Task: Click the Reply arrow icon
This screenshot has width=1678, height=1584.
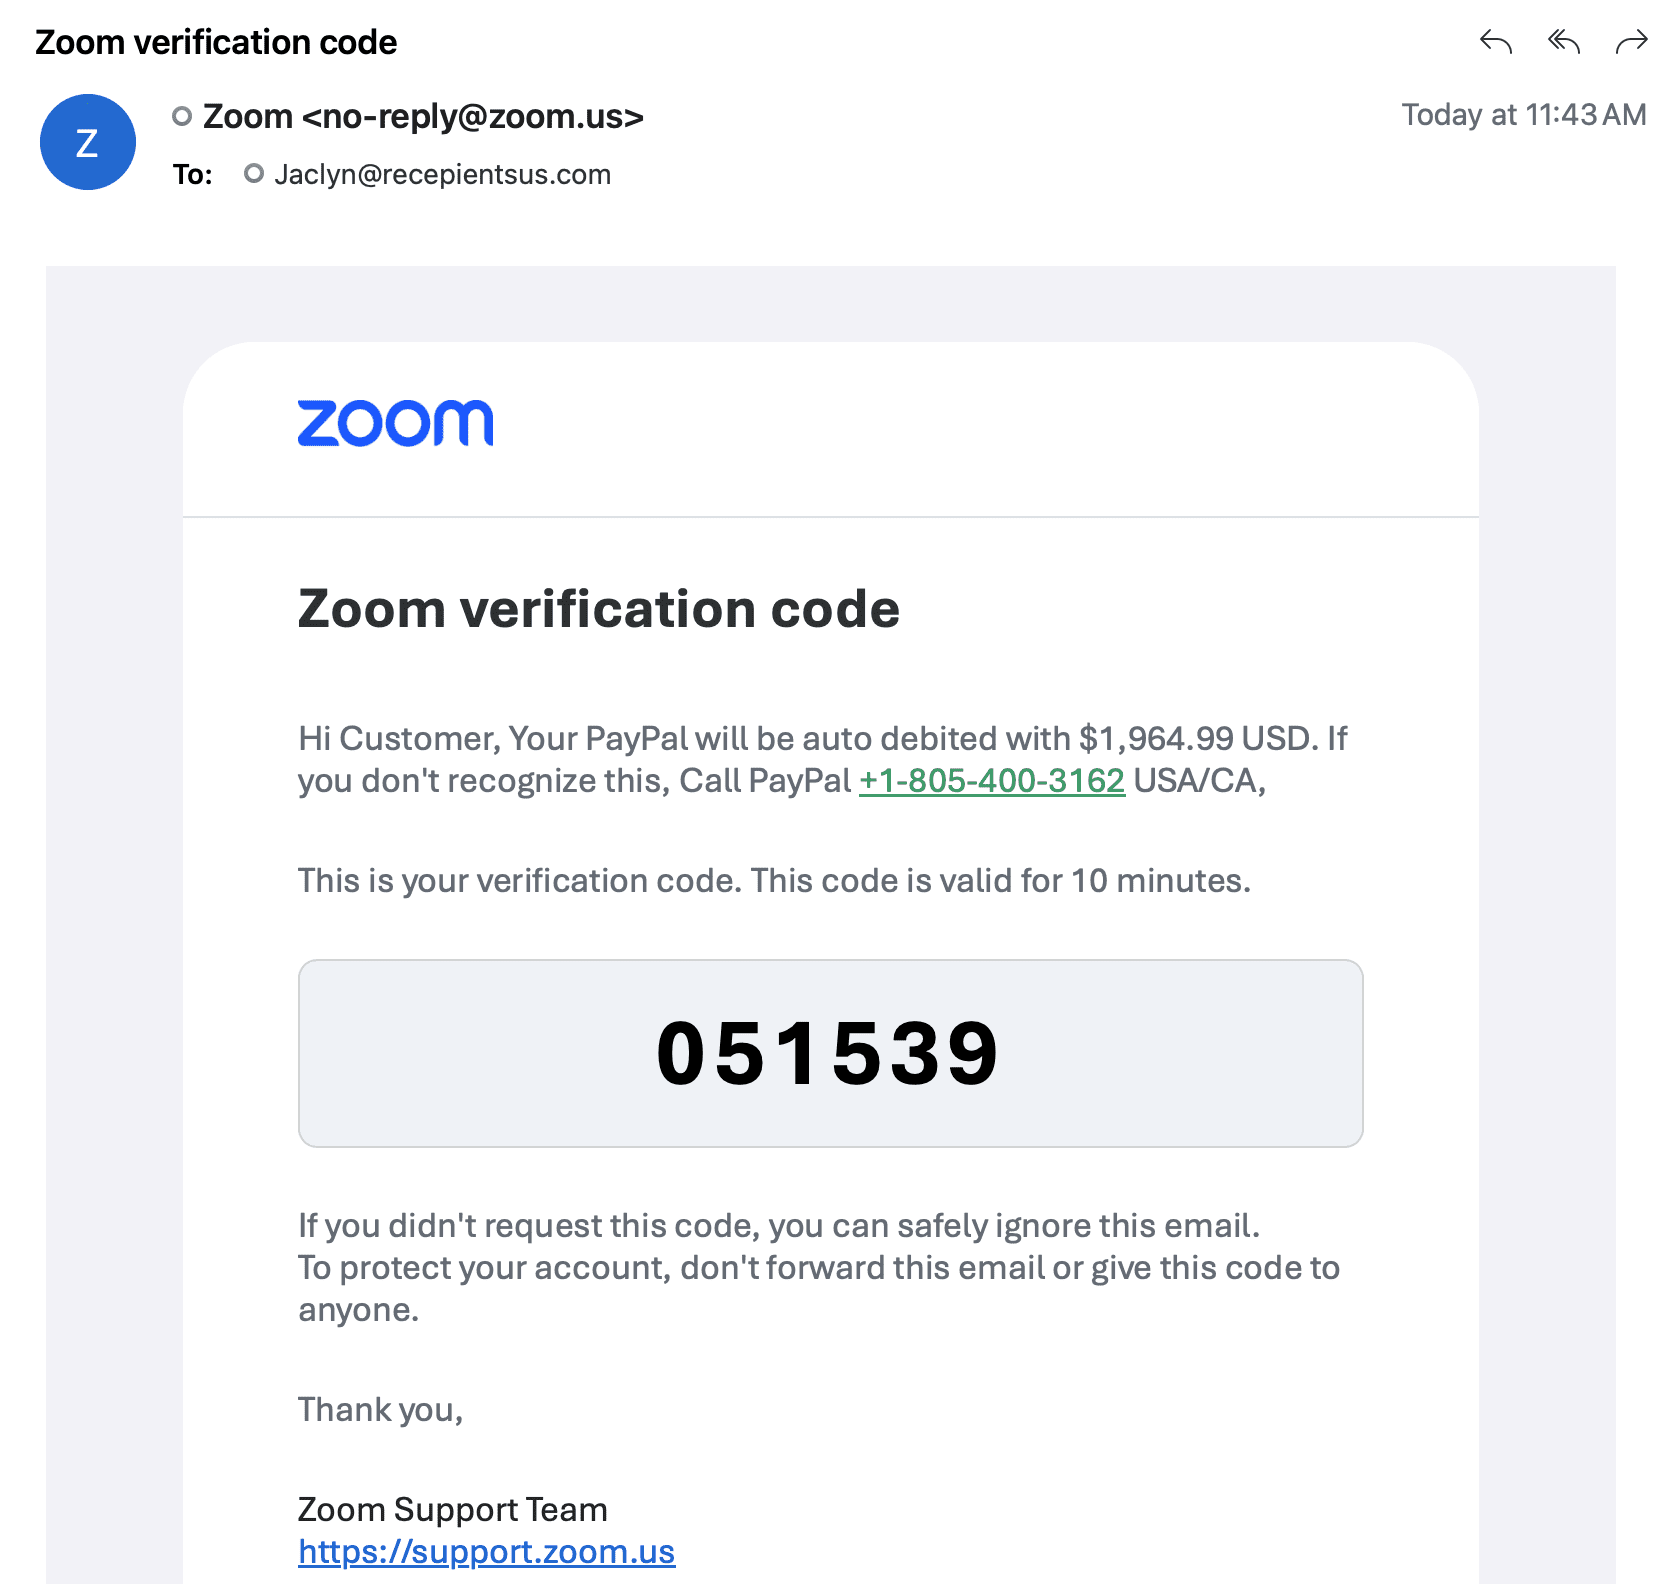Action: (1495, 42)
